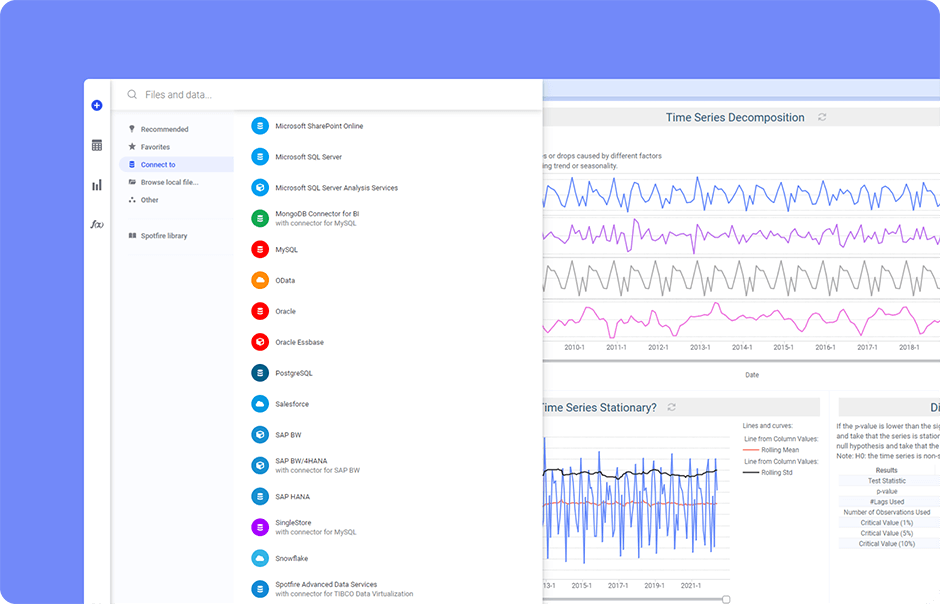Select the Connect to category

click(x=176, y=164)
